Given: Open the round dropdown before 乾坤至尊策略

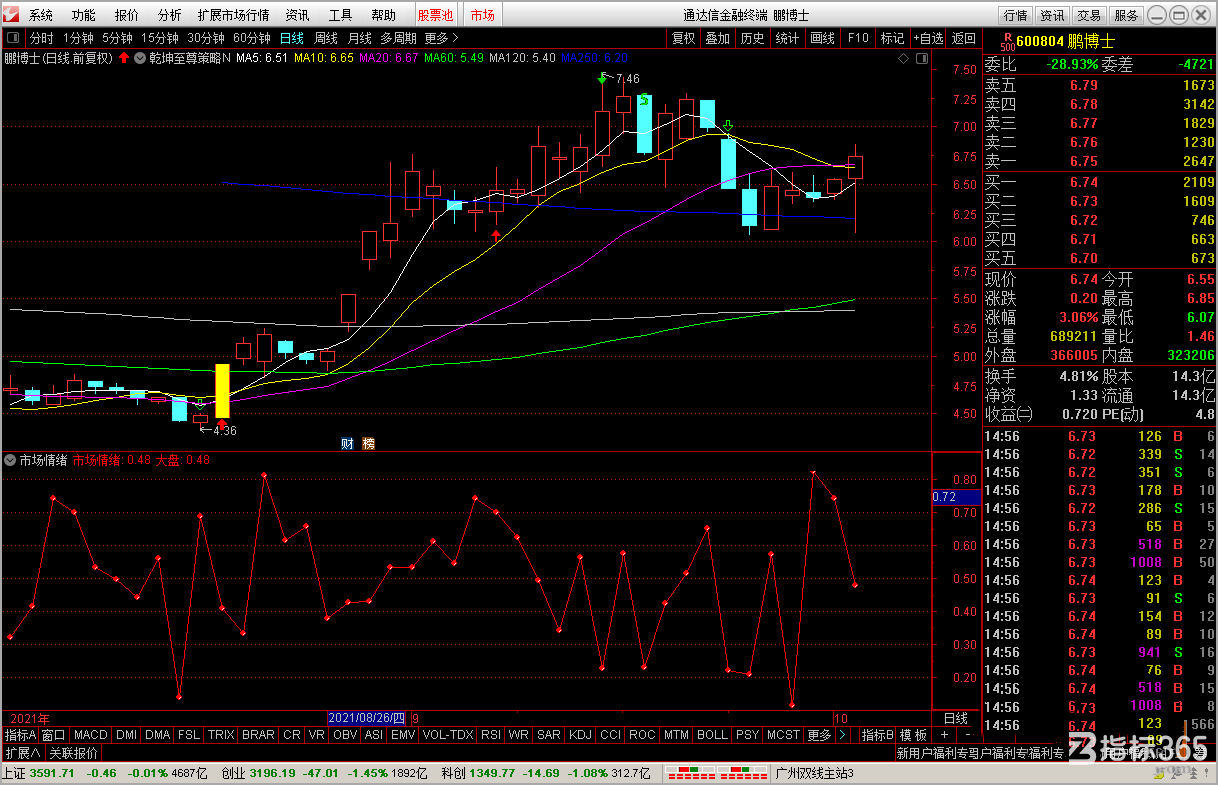Looking at the screenshot, I should pos(139,58).
